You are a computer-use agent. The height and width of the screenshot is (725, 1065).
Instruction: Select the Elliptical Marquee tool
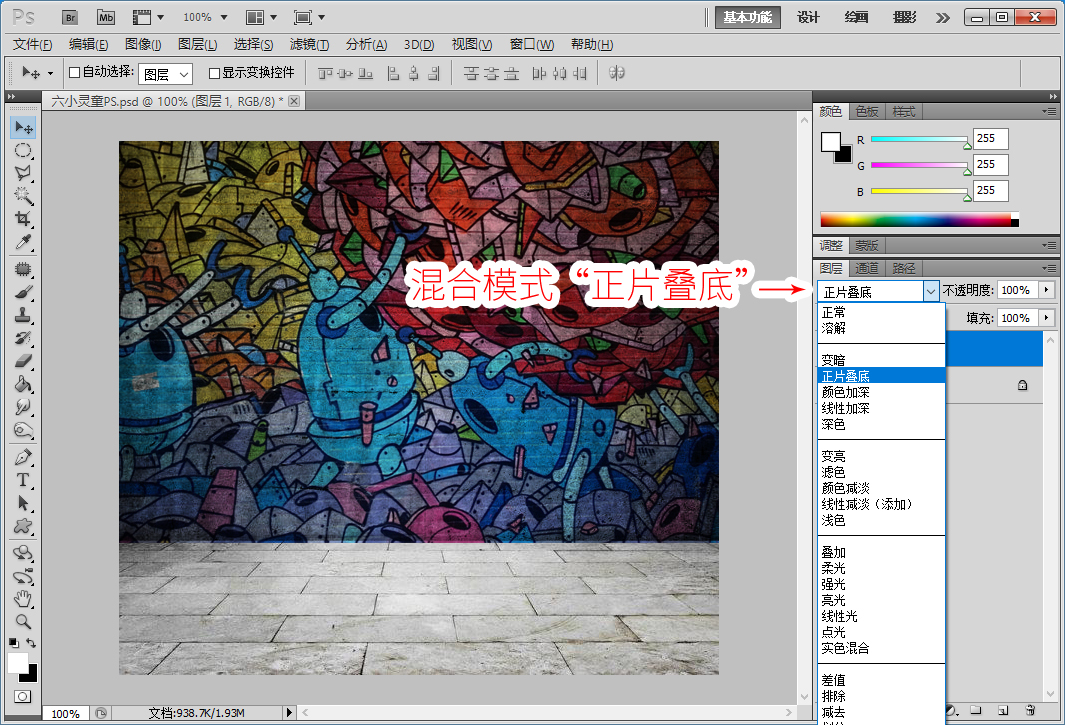click(23, 150)
